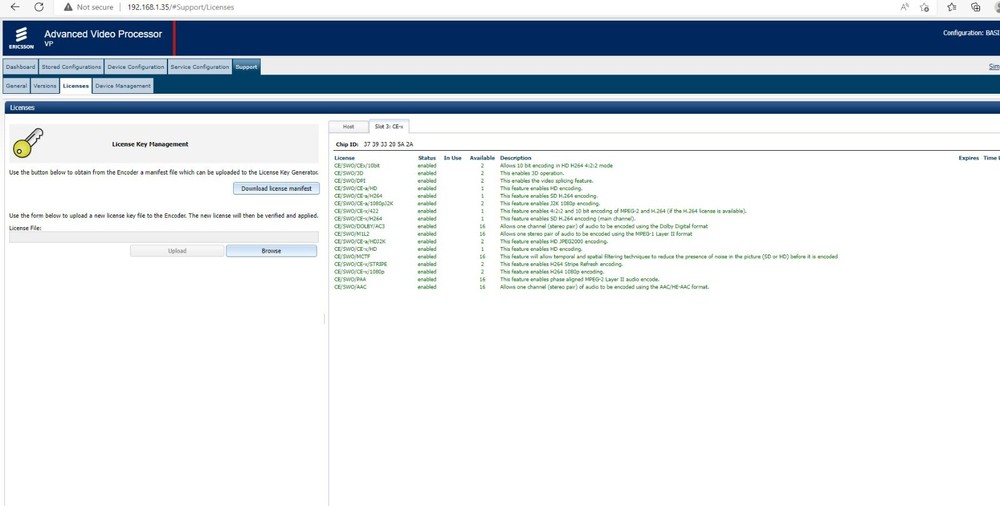
Task: Select the CE/SWO/CE-x/HD license entry
Action: [356, 249]
